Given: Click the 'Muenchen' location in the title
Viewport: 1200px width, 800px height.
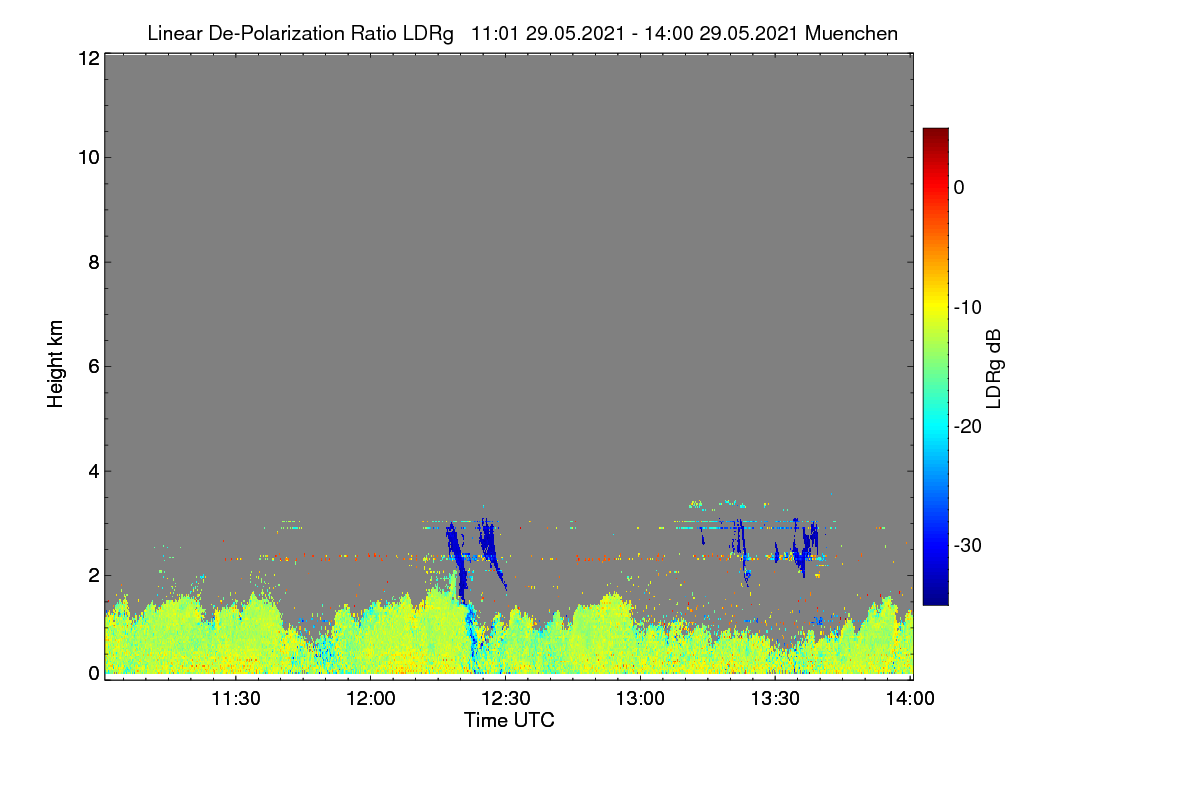Looking at the screenshot, I should click(851, 34).
